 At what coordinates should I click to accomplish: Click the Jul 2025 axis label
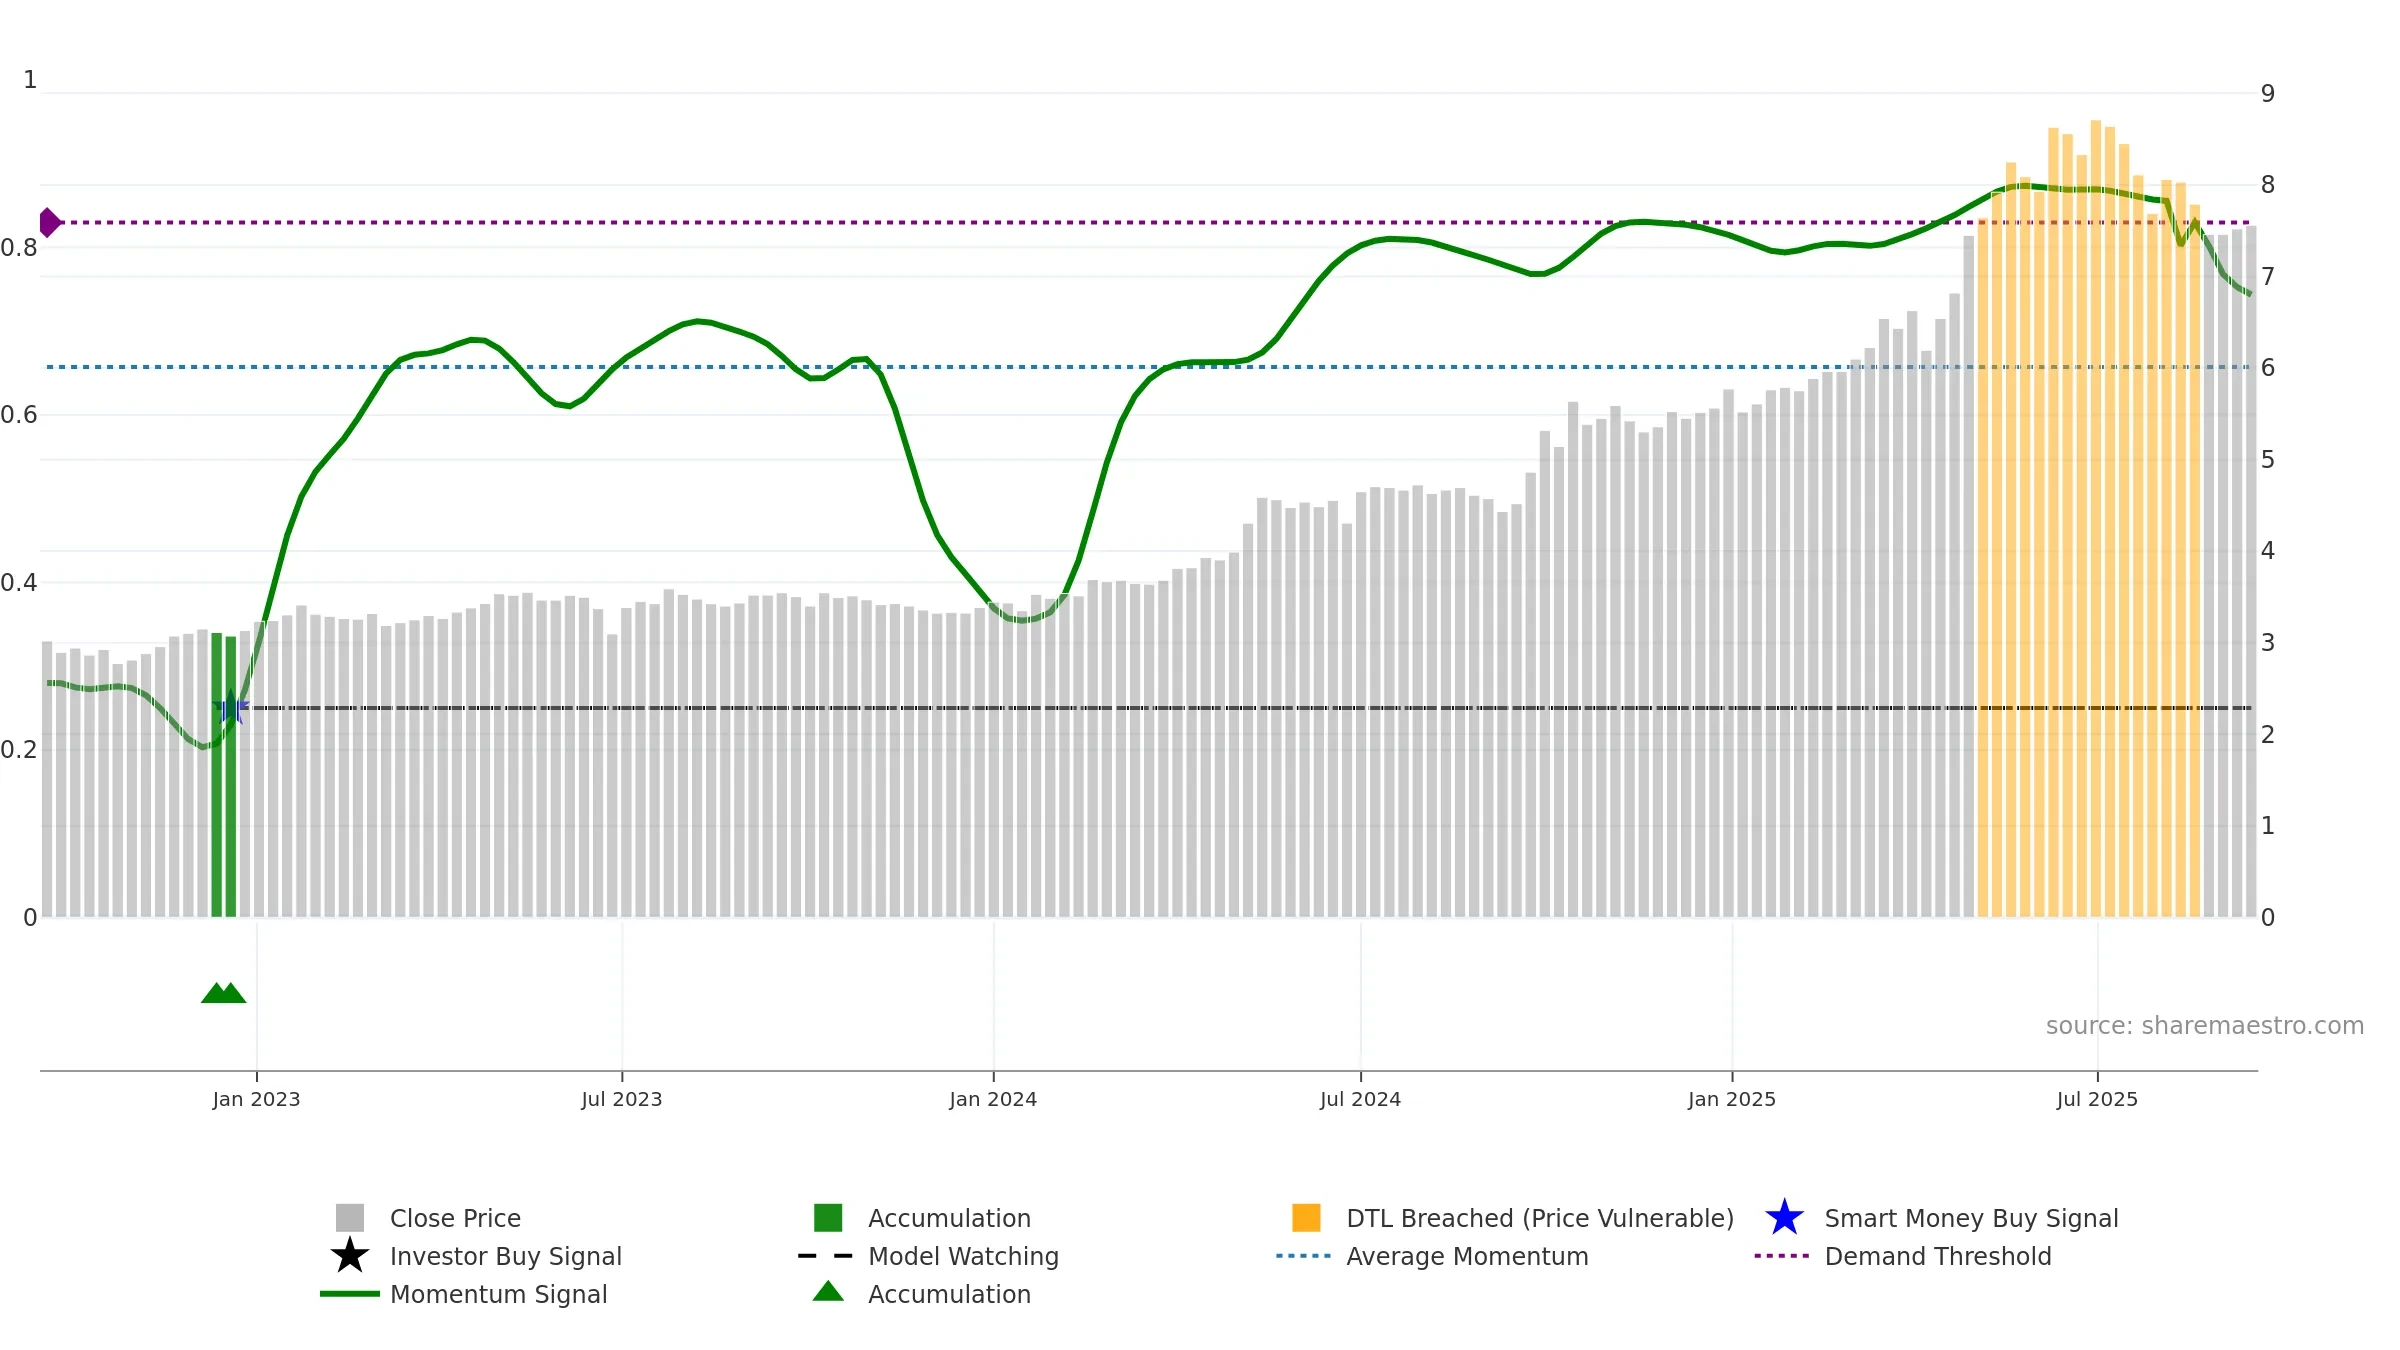point(2097,1099)
